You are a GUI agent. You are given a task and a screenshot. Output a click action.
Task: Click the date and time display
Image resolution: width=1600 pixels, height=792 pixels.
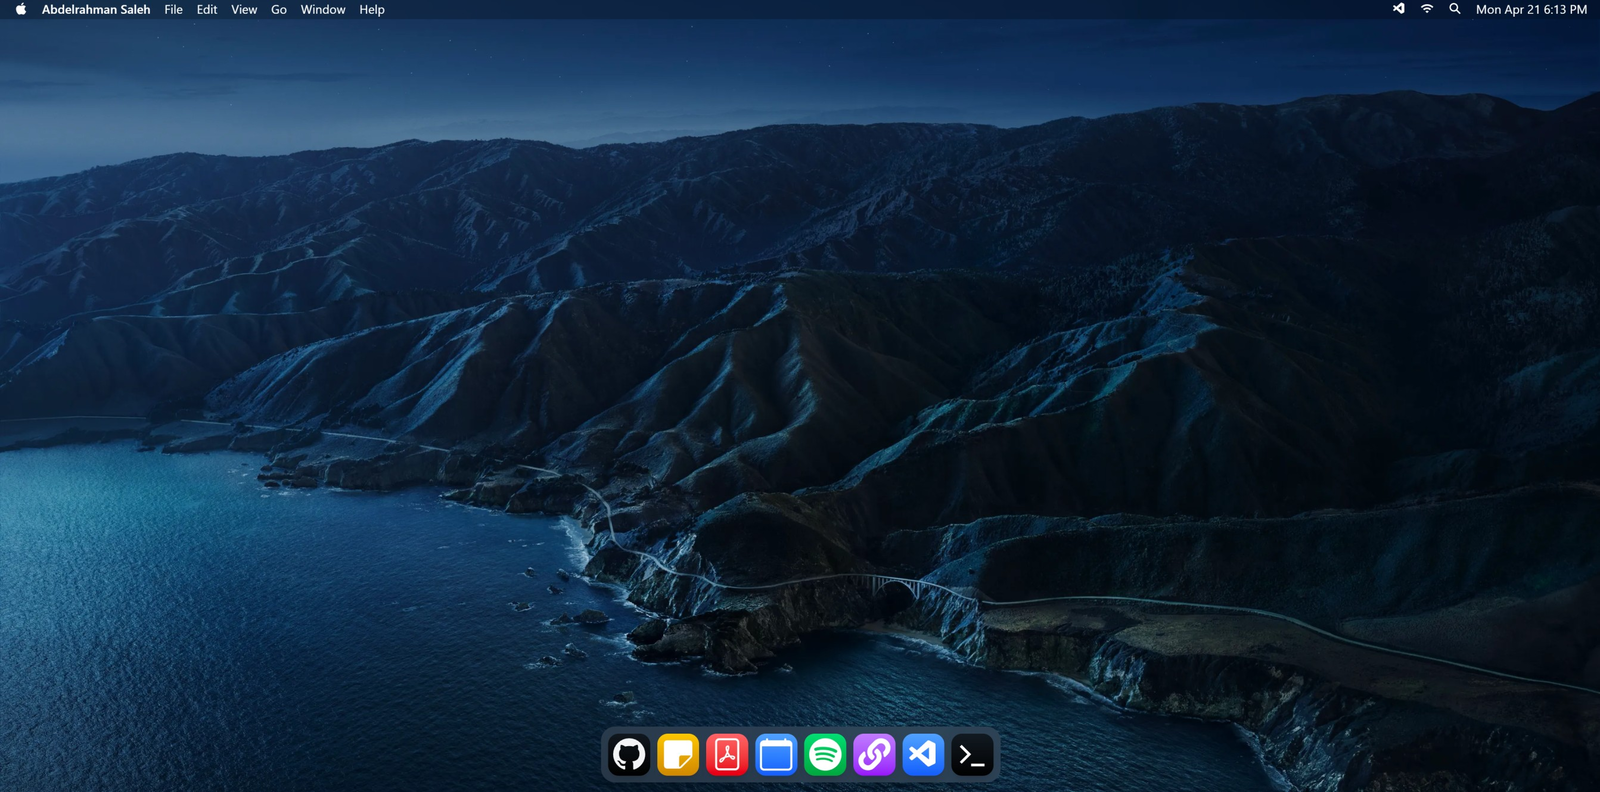(1531, 9)
